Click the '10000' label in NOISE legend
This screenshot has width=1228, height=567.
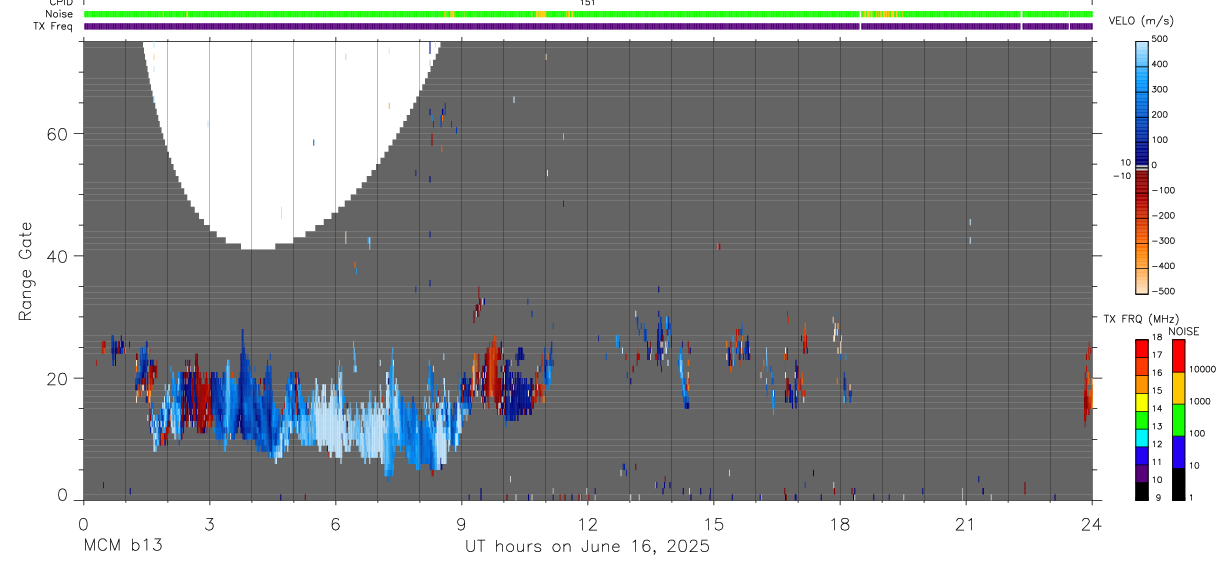point(1203,369)
